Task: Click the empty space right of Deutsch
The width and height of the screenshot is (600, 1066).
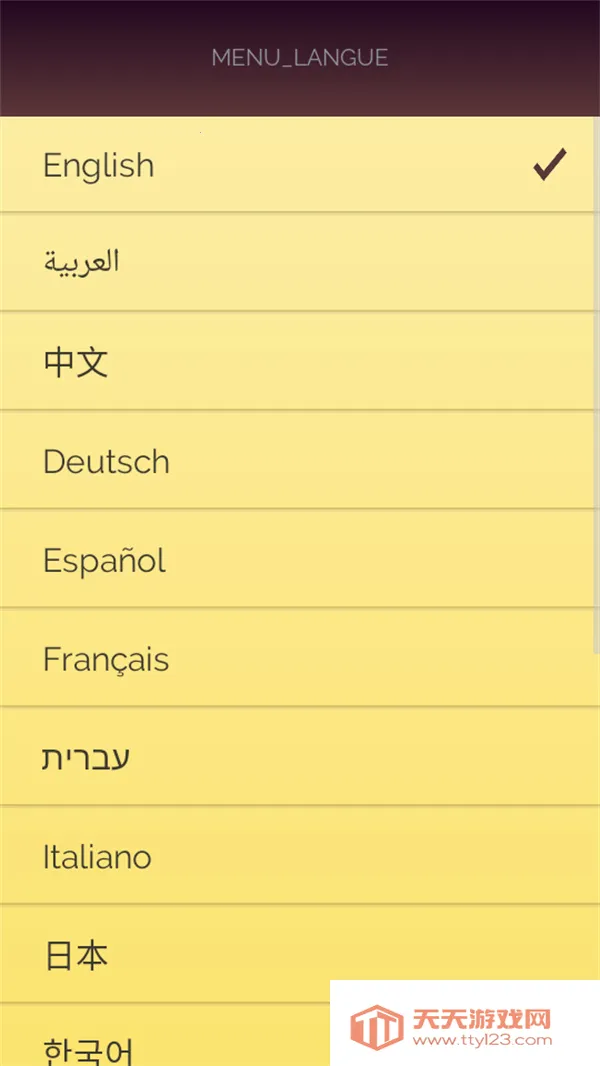Action: coord(380,461)
